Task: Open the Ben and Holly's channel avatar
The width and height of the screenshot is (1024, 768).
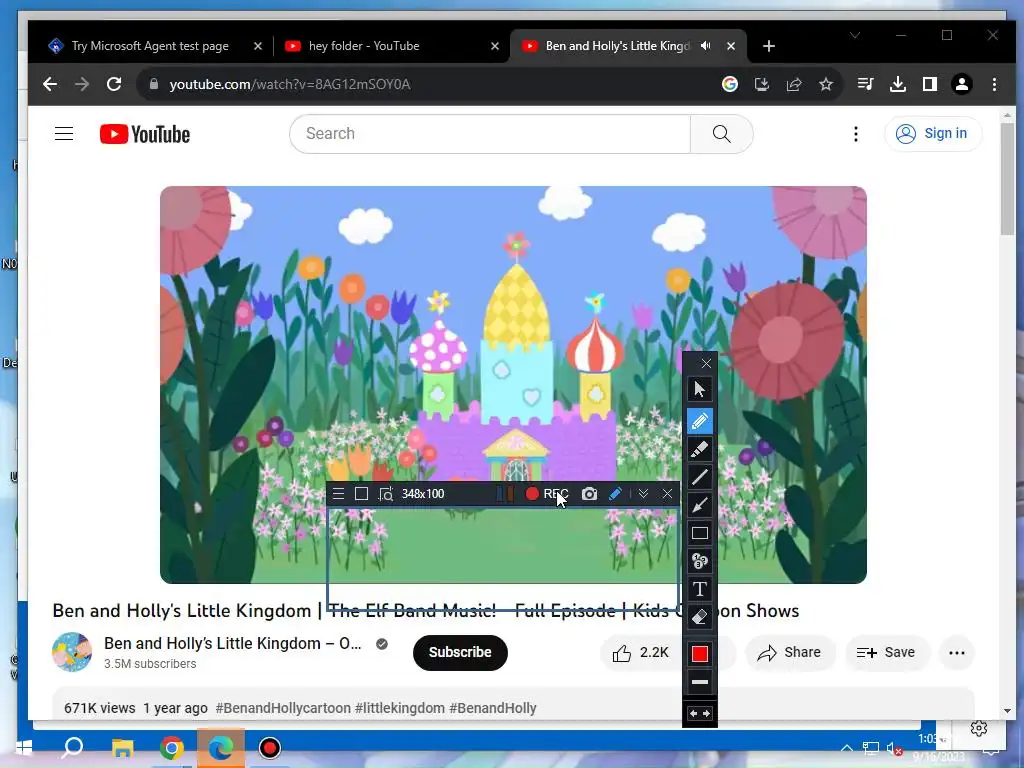Action: pyautogui.click(x=72, y=652)
